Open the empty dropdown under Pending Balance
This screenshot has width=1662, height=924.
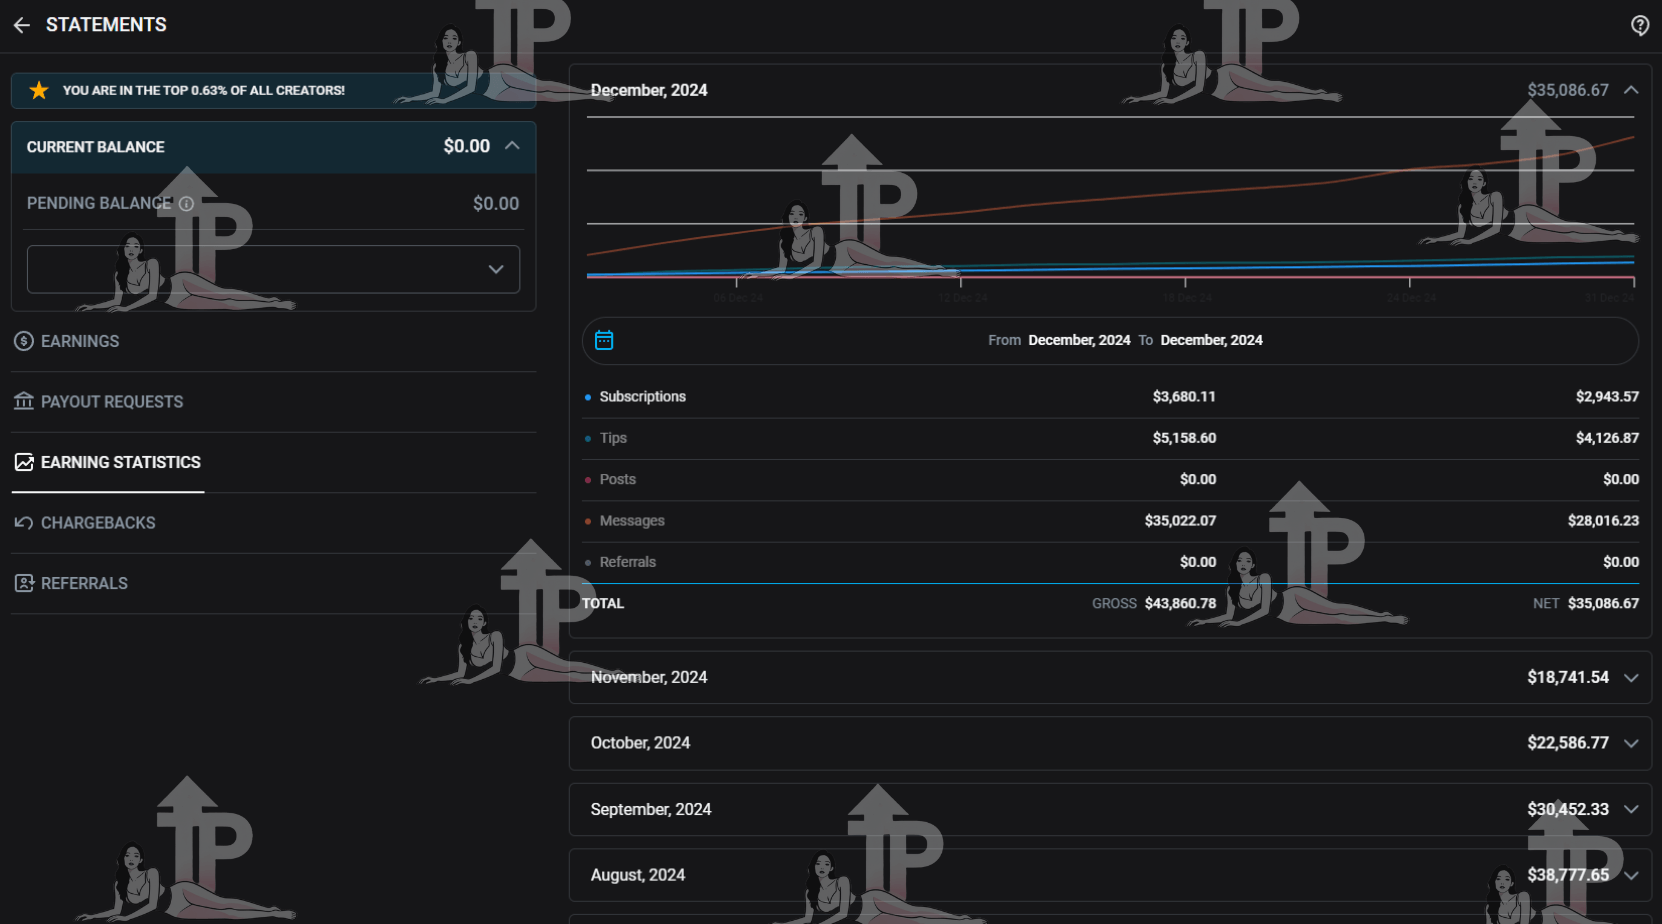[273, 270]
